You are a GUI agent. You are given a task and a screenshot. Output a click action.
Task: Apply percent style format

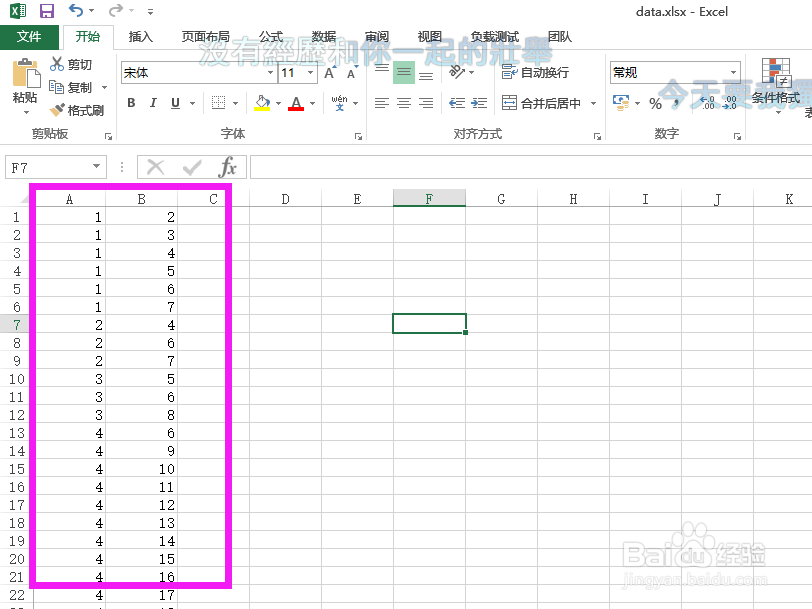point(655,104)
